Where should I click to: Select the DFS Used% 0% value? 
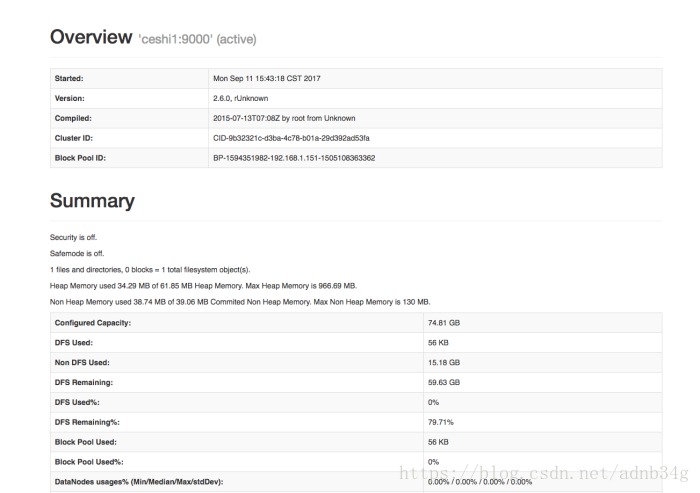pyautogui.click(x=433, y=402)
